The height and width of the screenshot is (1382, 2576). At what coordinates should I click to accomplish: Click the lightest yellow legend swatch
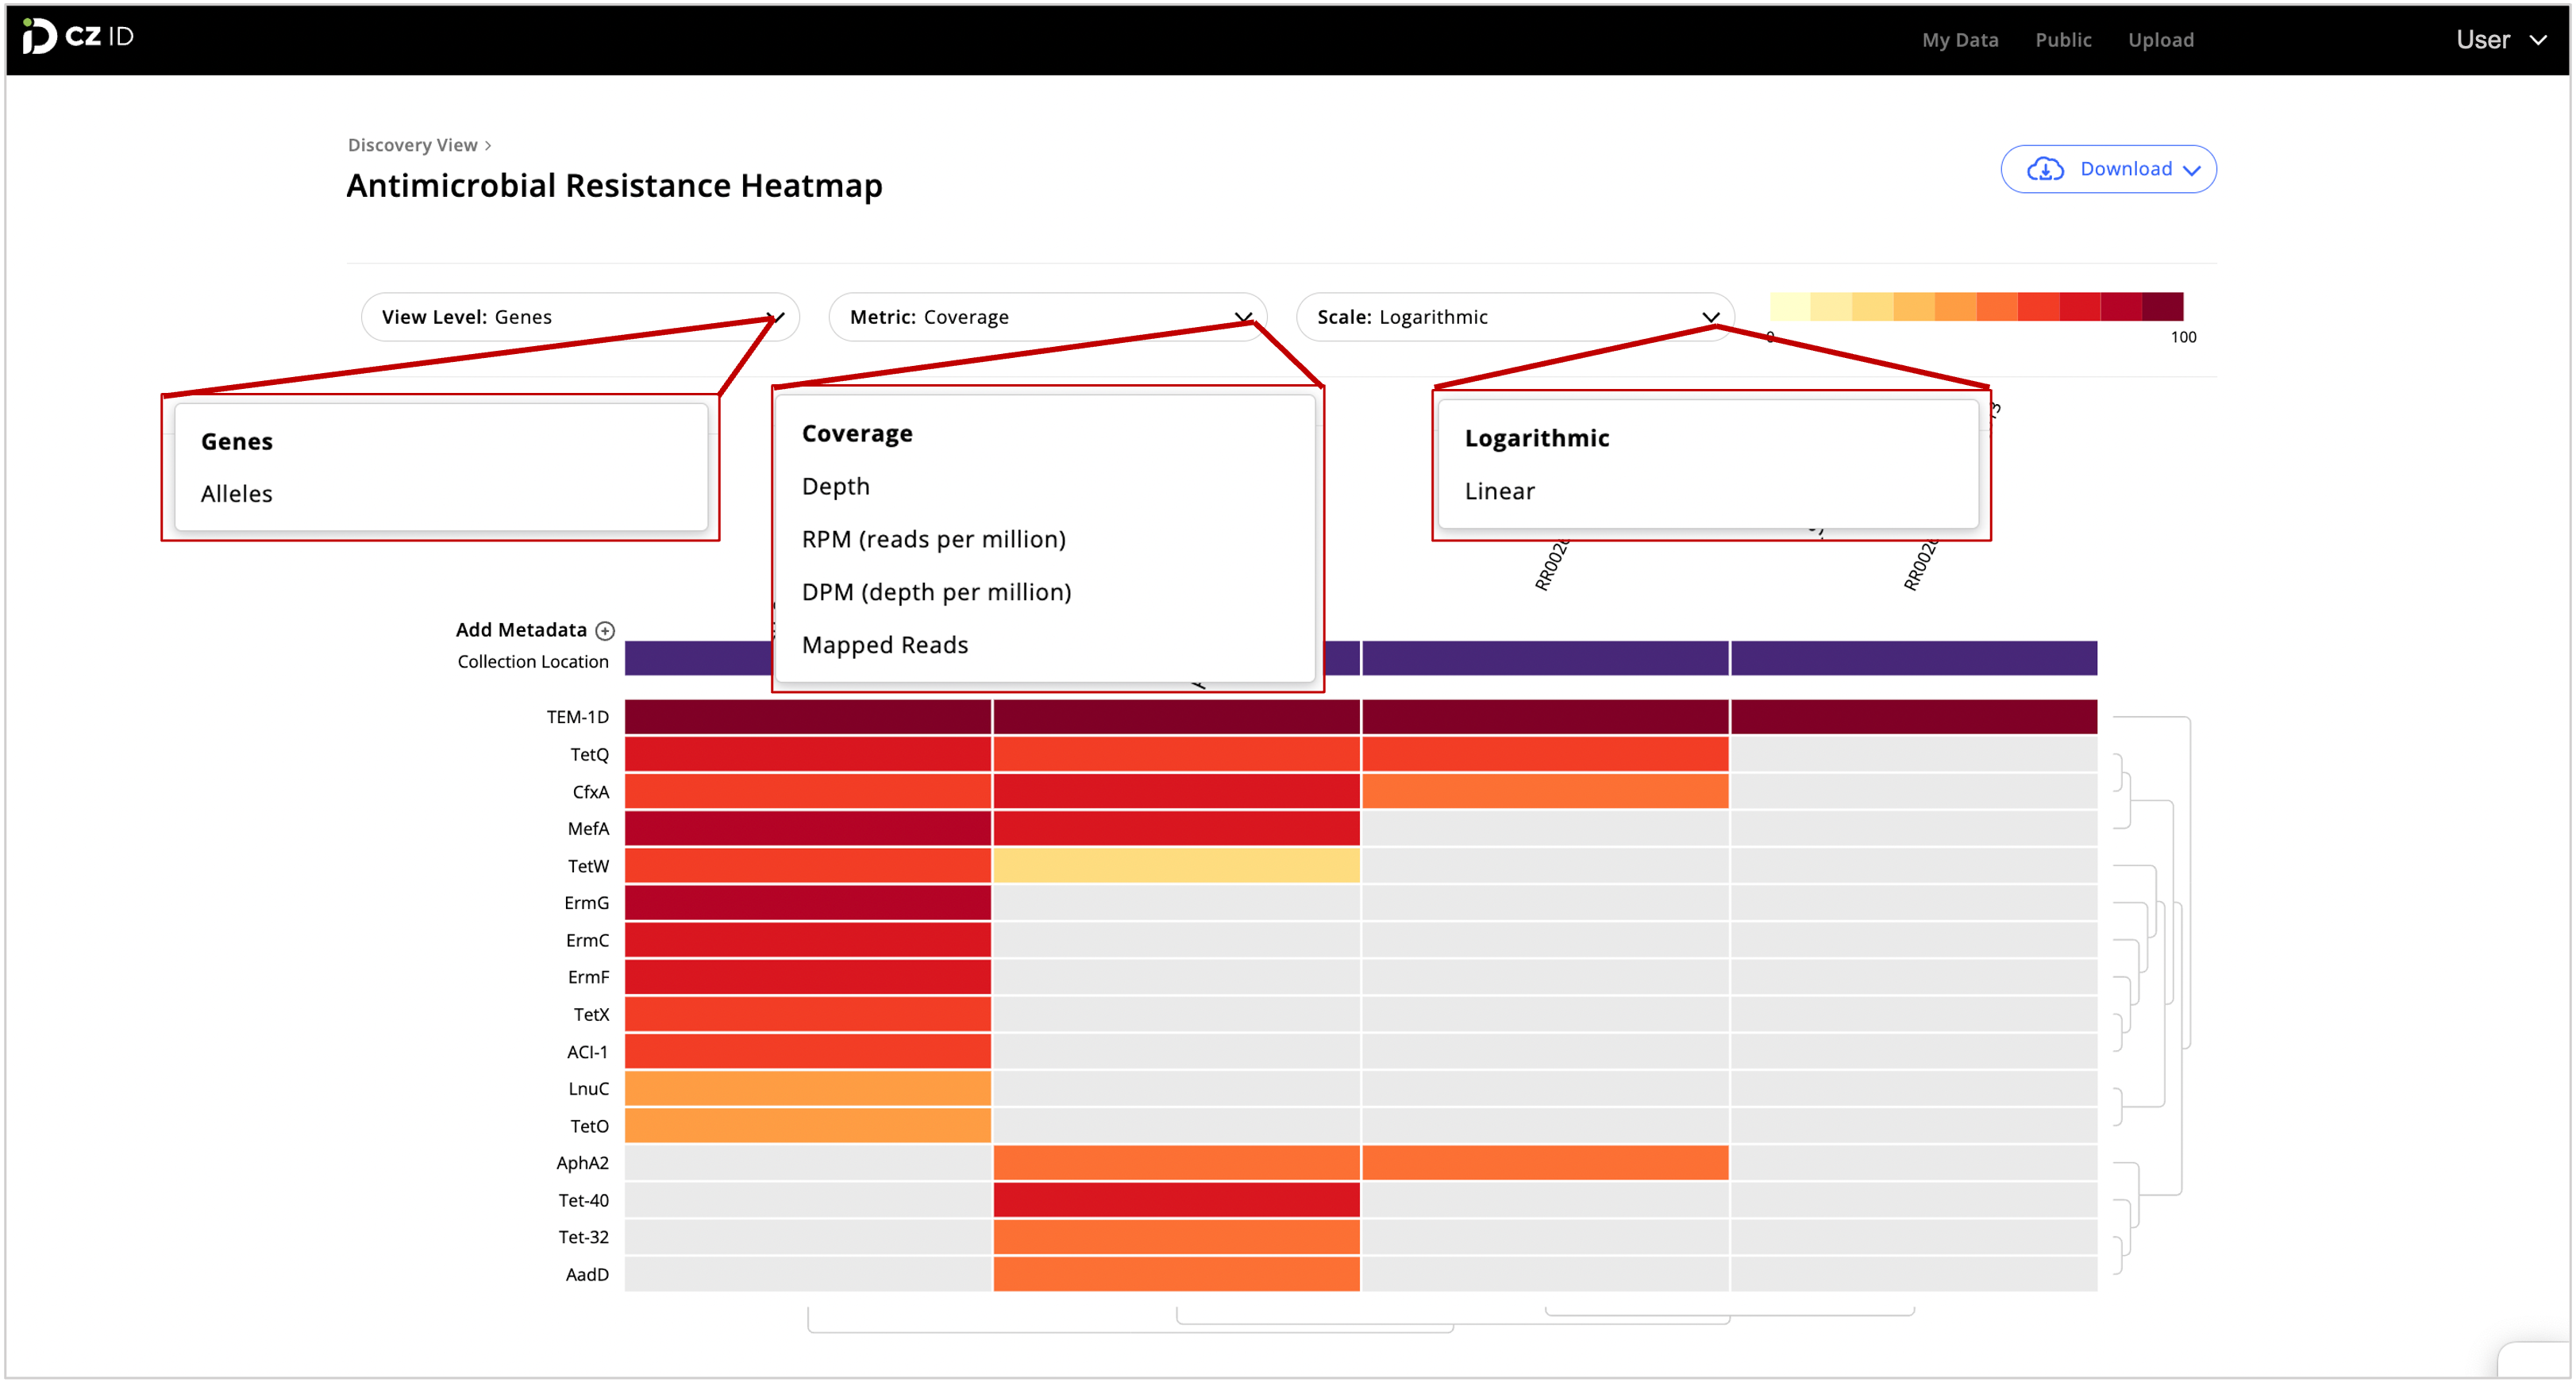click(x=1790, y=306)
